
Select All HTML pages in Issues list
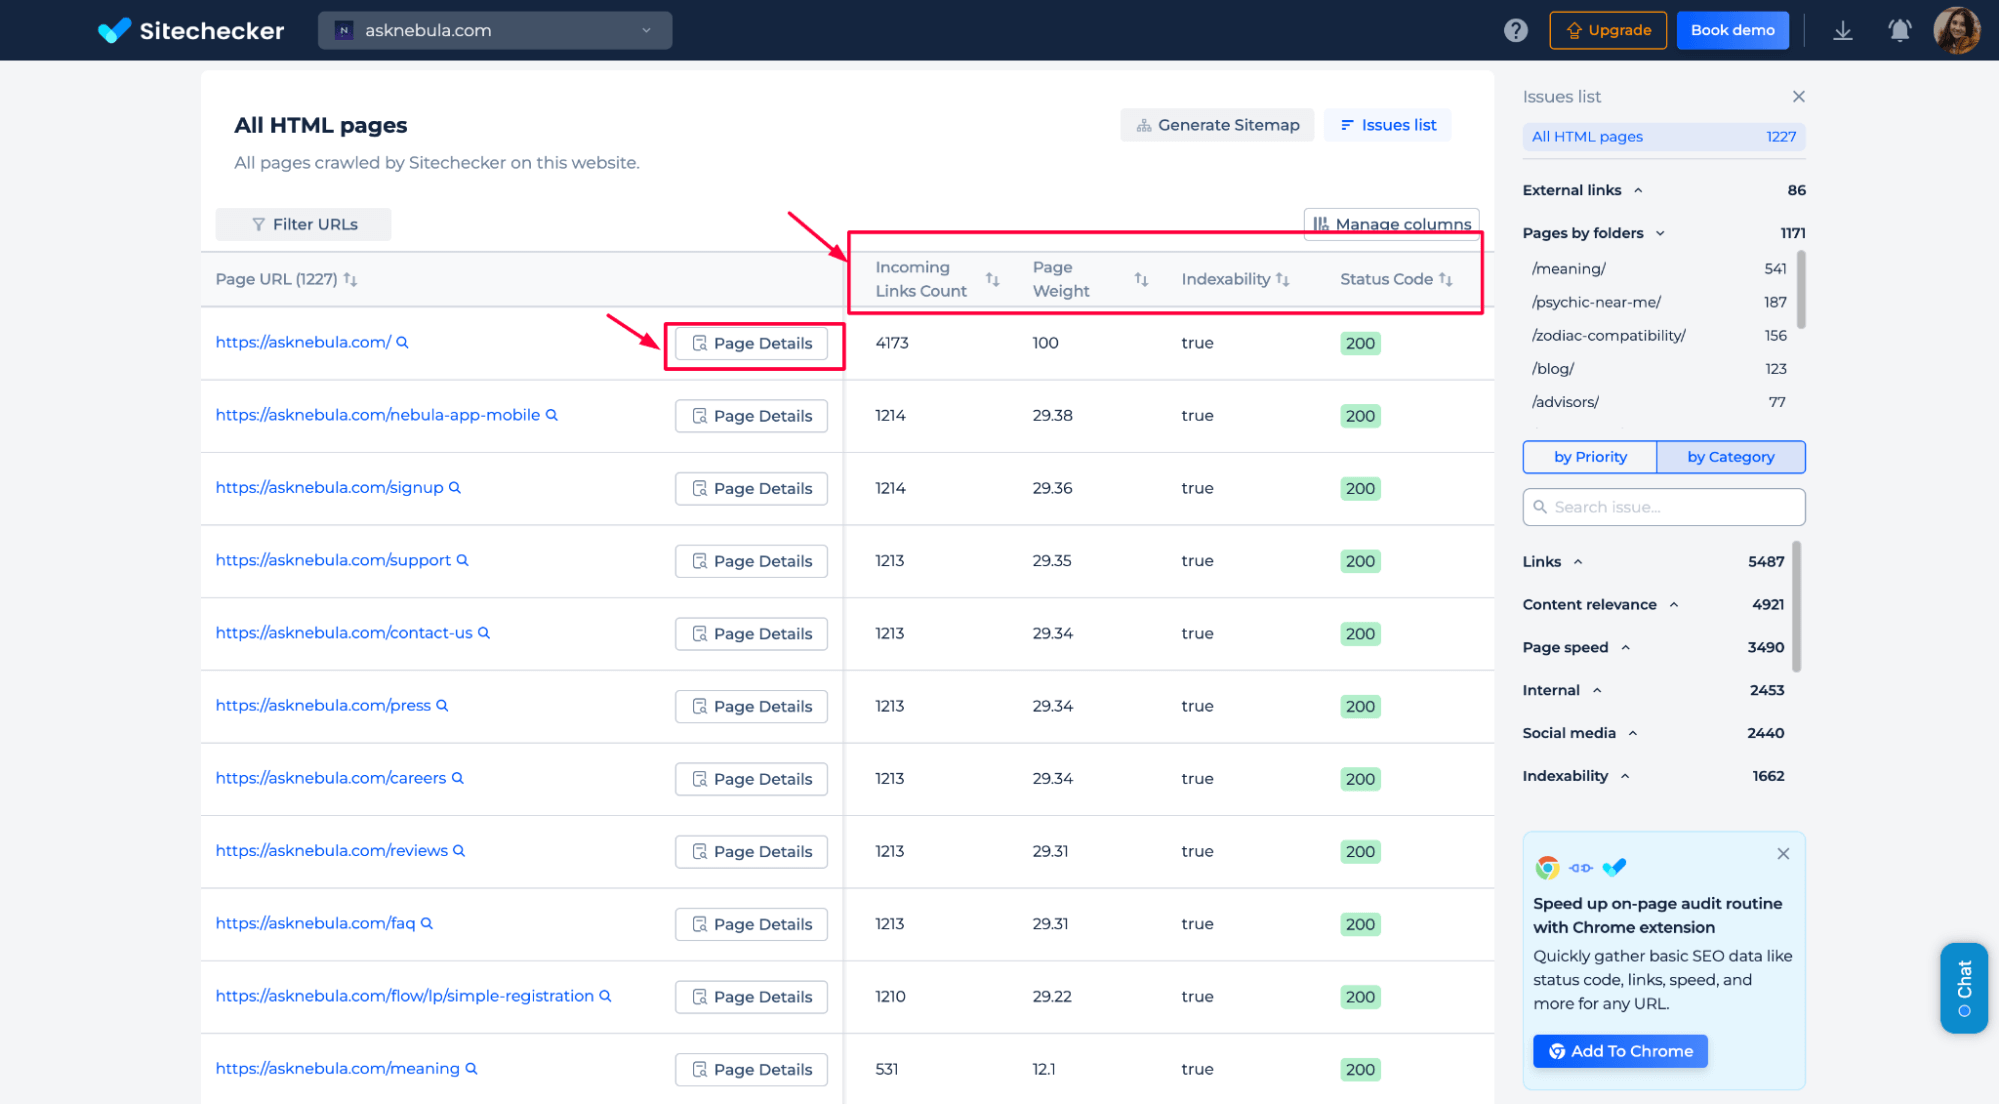pyautogui.click(x=1664, y=137)
